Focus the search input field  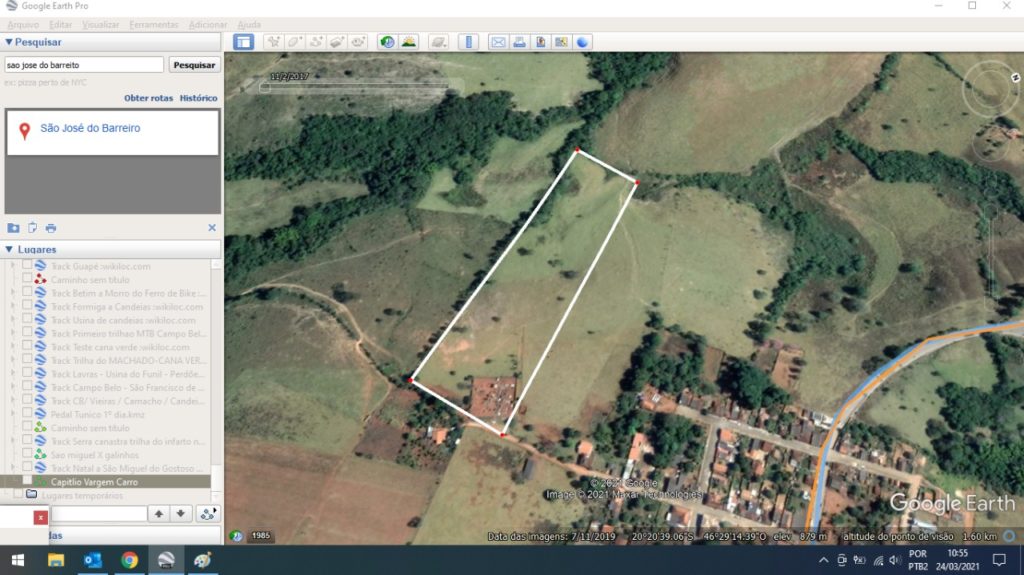pos(84,65)
